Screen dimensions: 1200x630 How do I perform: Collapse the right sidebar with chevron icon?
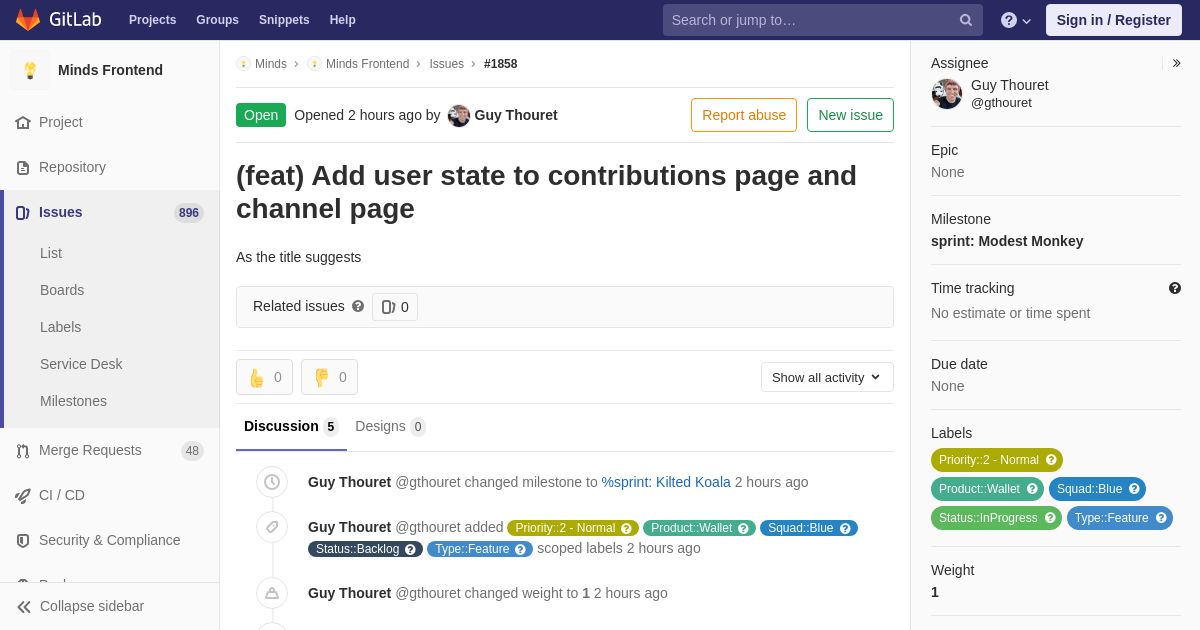pyautogui.click(x=1176, y=63)
